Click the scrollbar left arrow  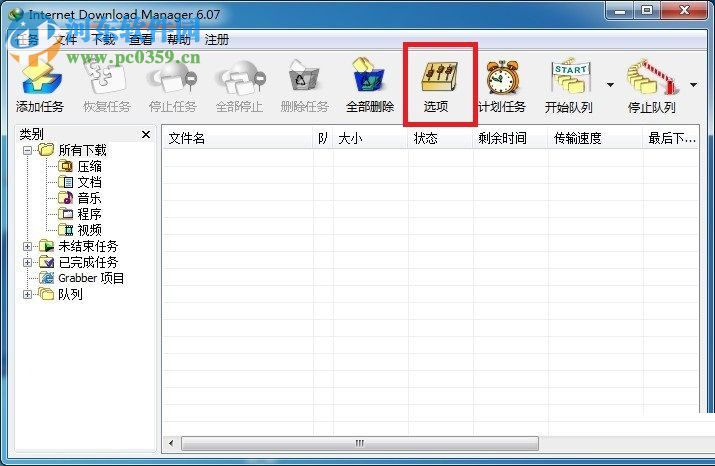(171, 443)
